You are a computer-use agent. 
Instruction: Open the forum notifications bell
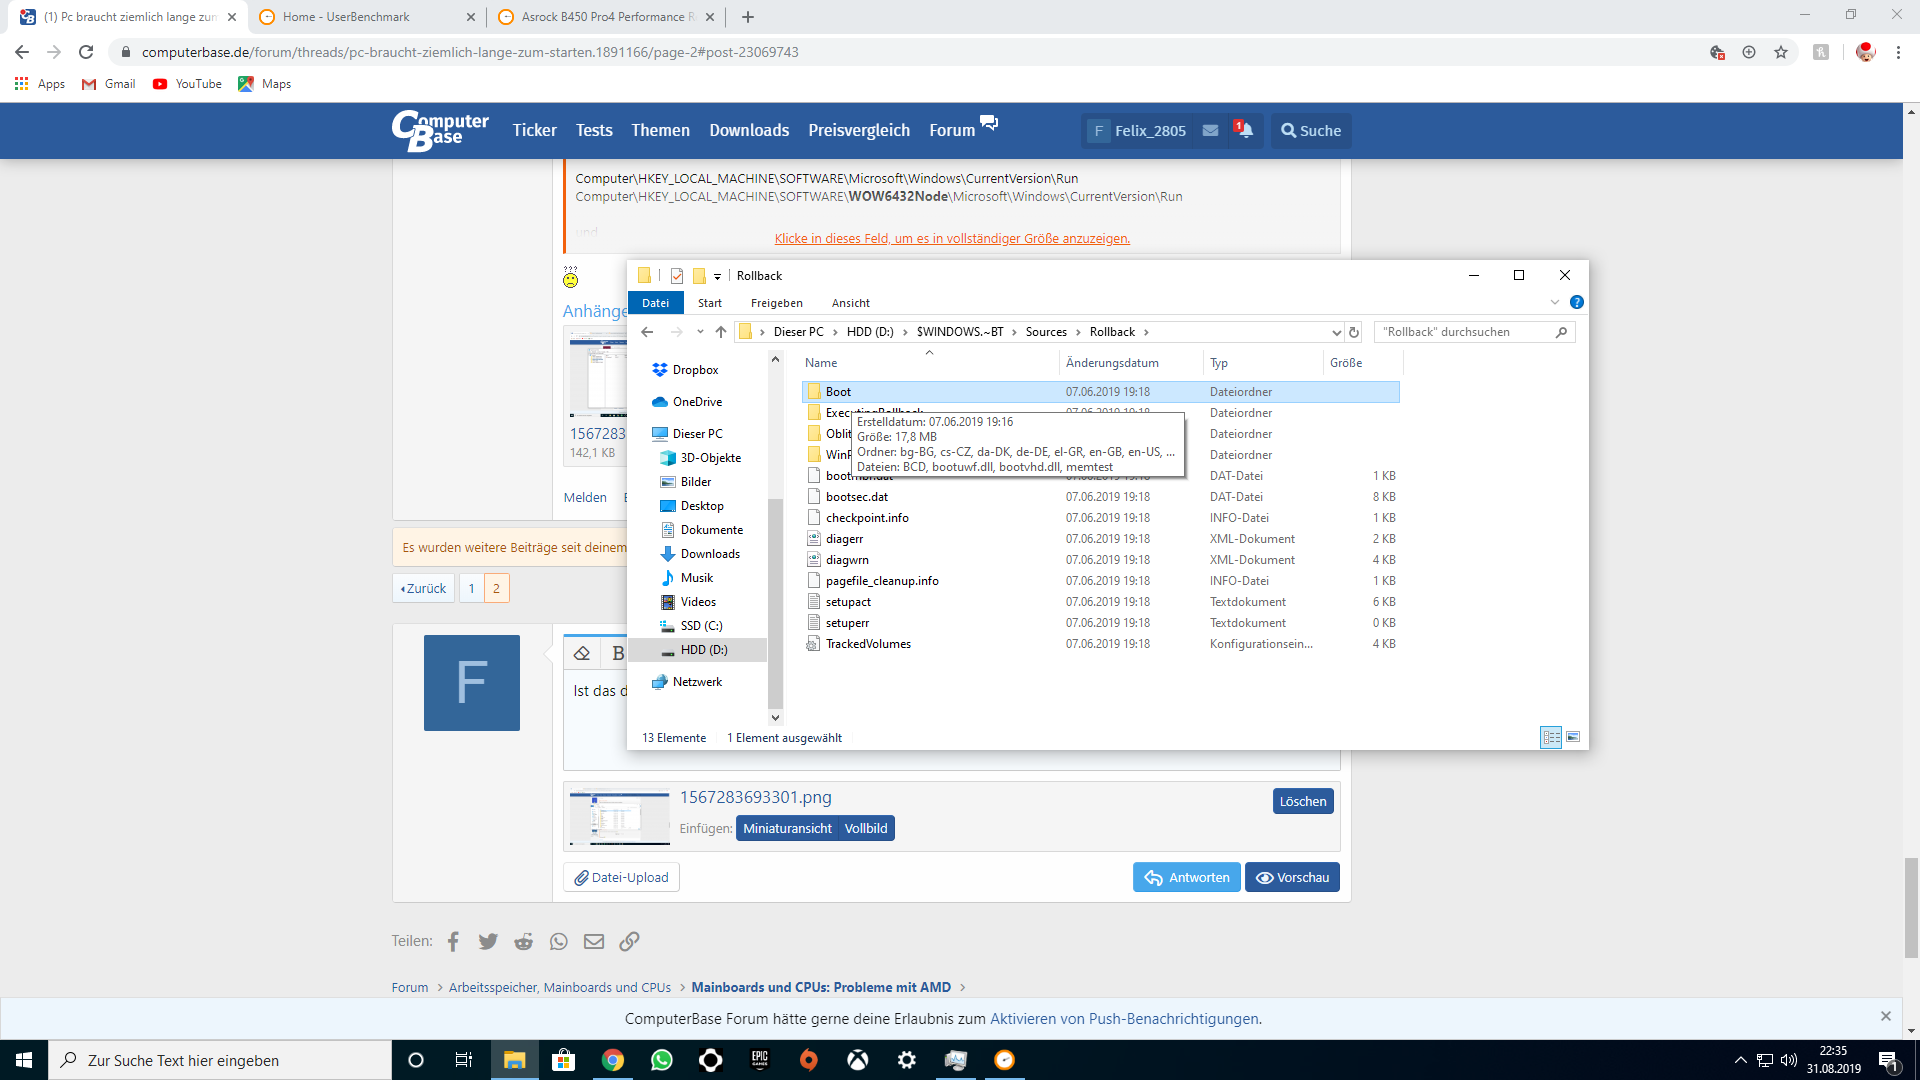(1244, 130)
